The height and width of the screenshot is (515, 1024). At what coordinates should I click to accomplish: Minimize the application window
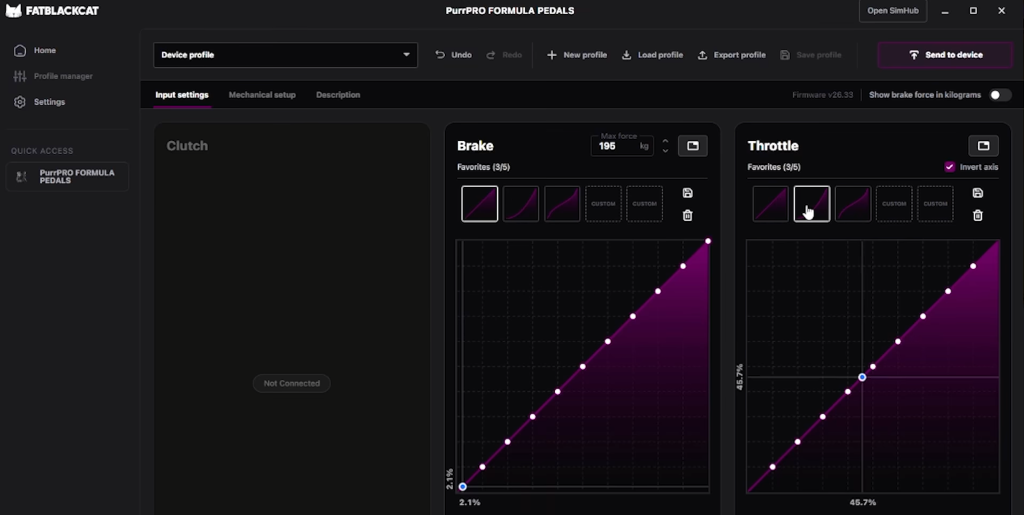click(945, 11)
